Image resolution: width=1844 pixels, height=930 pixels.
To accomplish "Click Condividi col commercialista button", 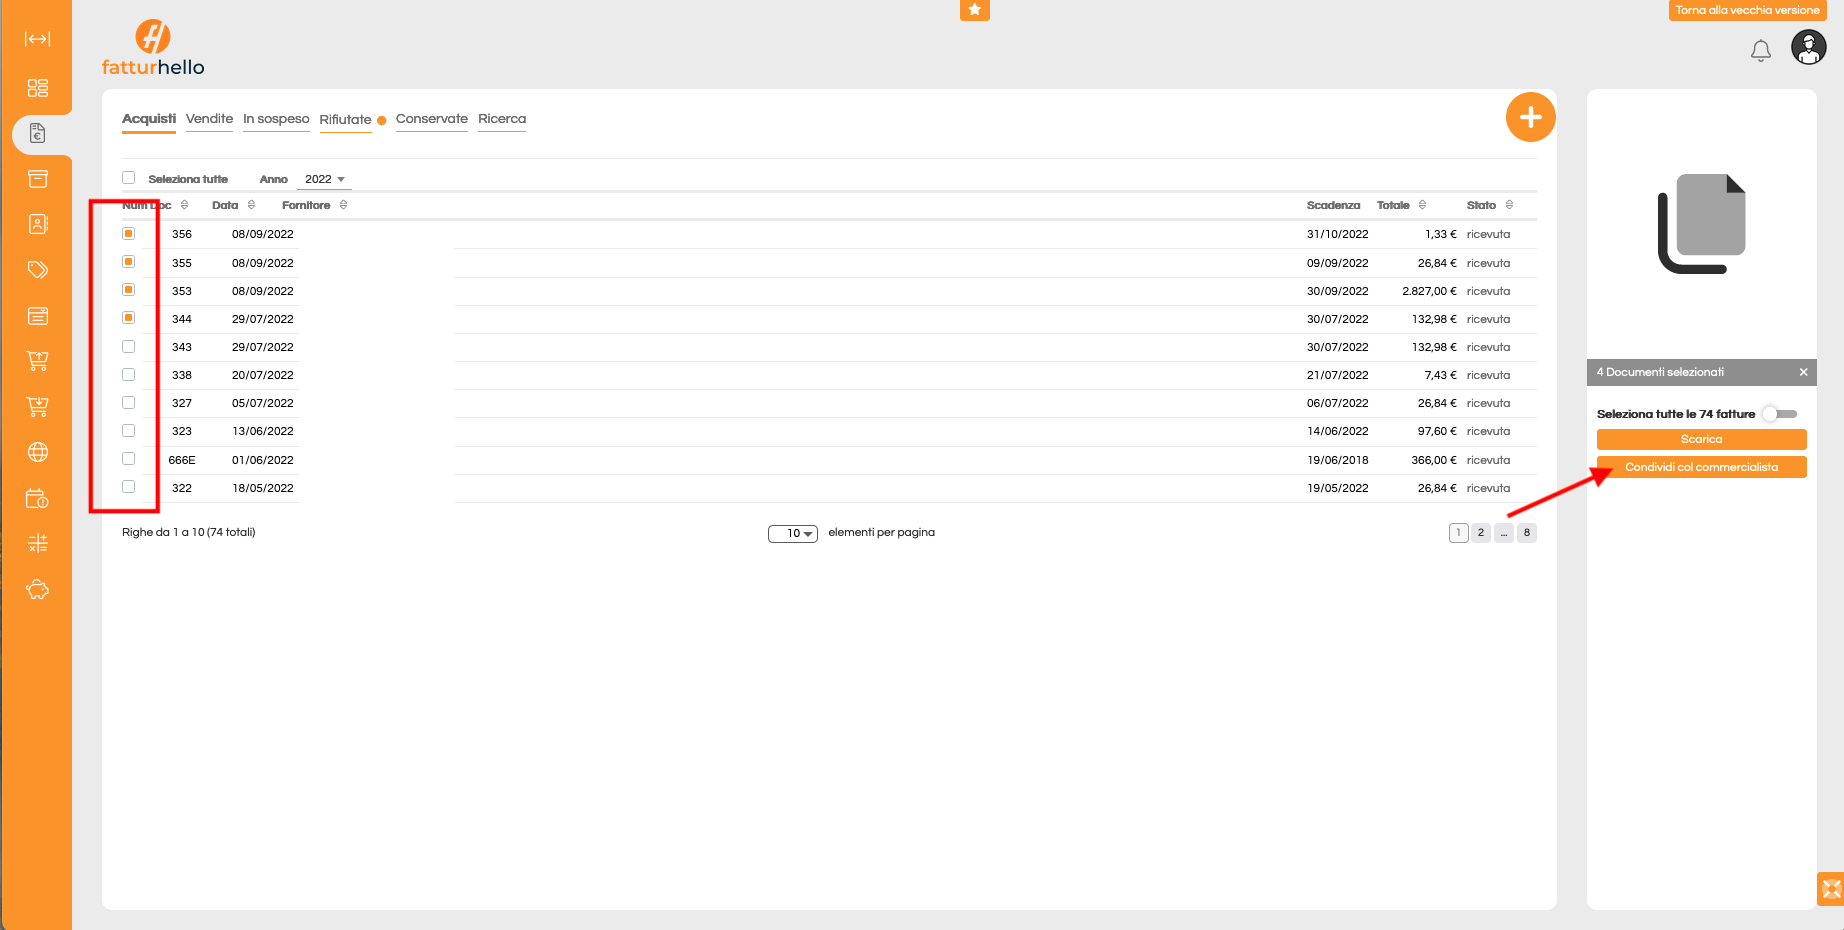I will coord(1701,467).
